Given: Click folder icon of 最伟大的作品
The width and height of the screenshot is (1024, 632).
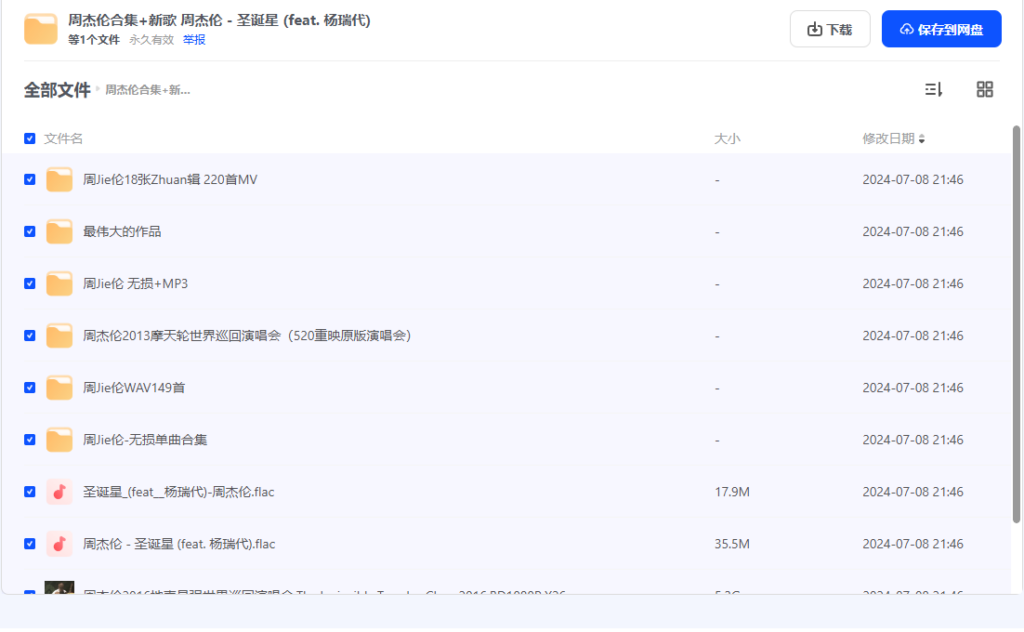Looking at the screenshot, I should point(59,232).
